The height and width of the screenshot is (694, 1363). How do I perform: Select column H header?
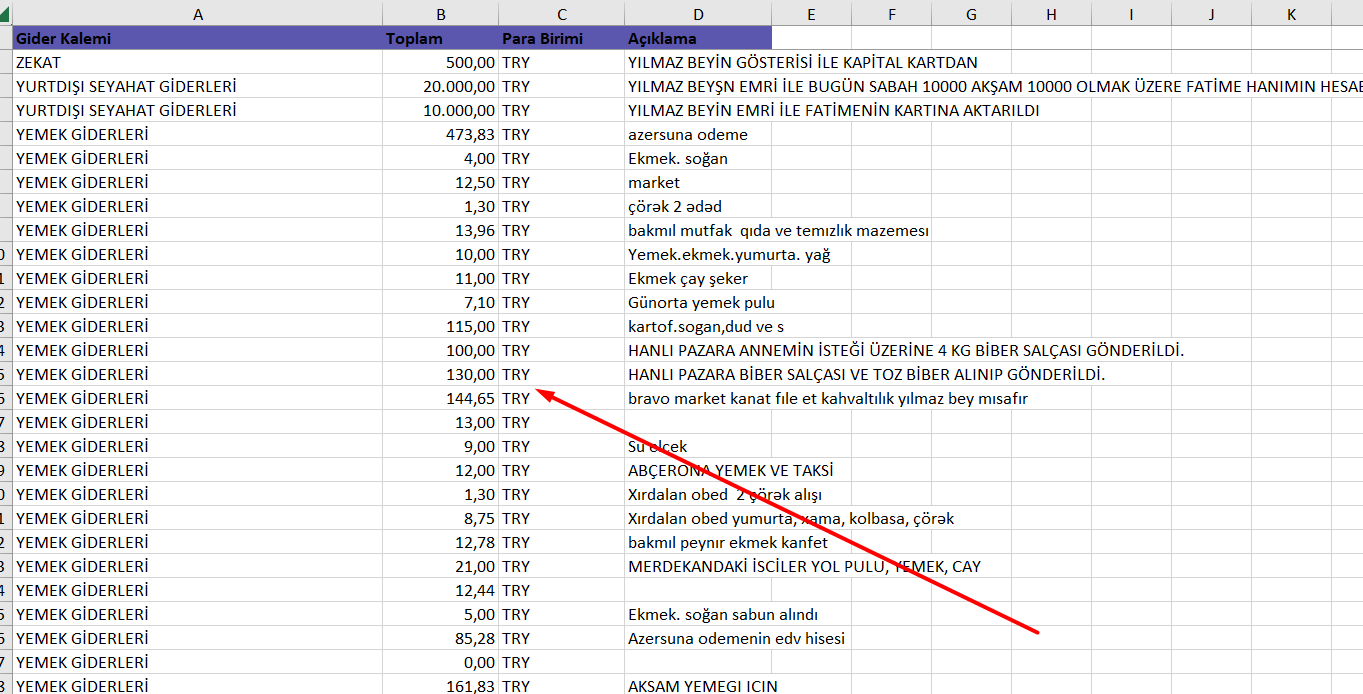1051,14
